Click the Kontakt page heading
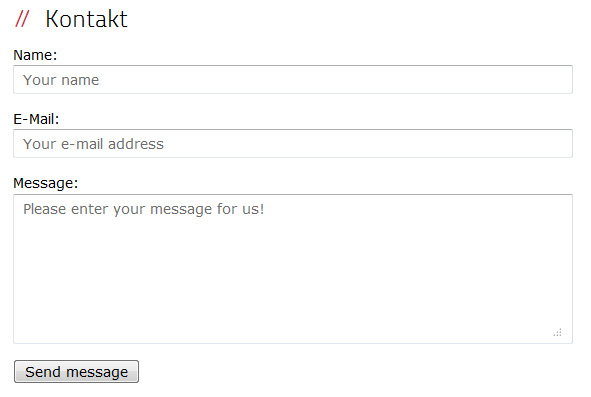591x397 pixels. tap(86, 19)
